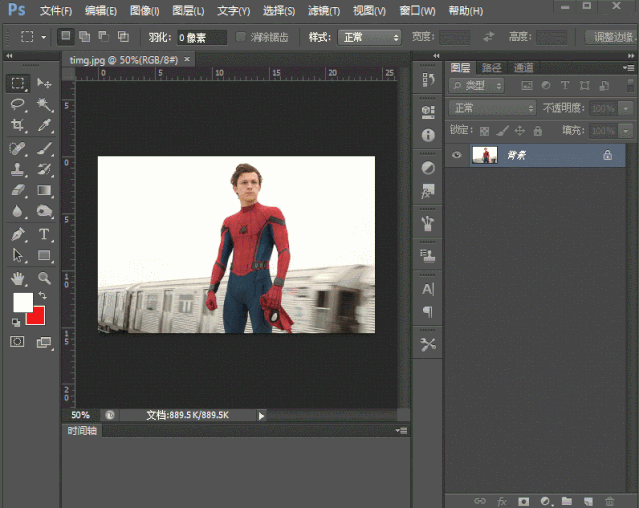Reset default foreground and background colors

pos(16,323)
